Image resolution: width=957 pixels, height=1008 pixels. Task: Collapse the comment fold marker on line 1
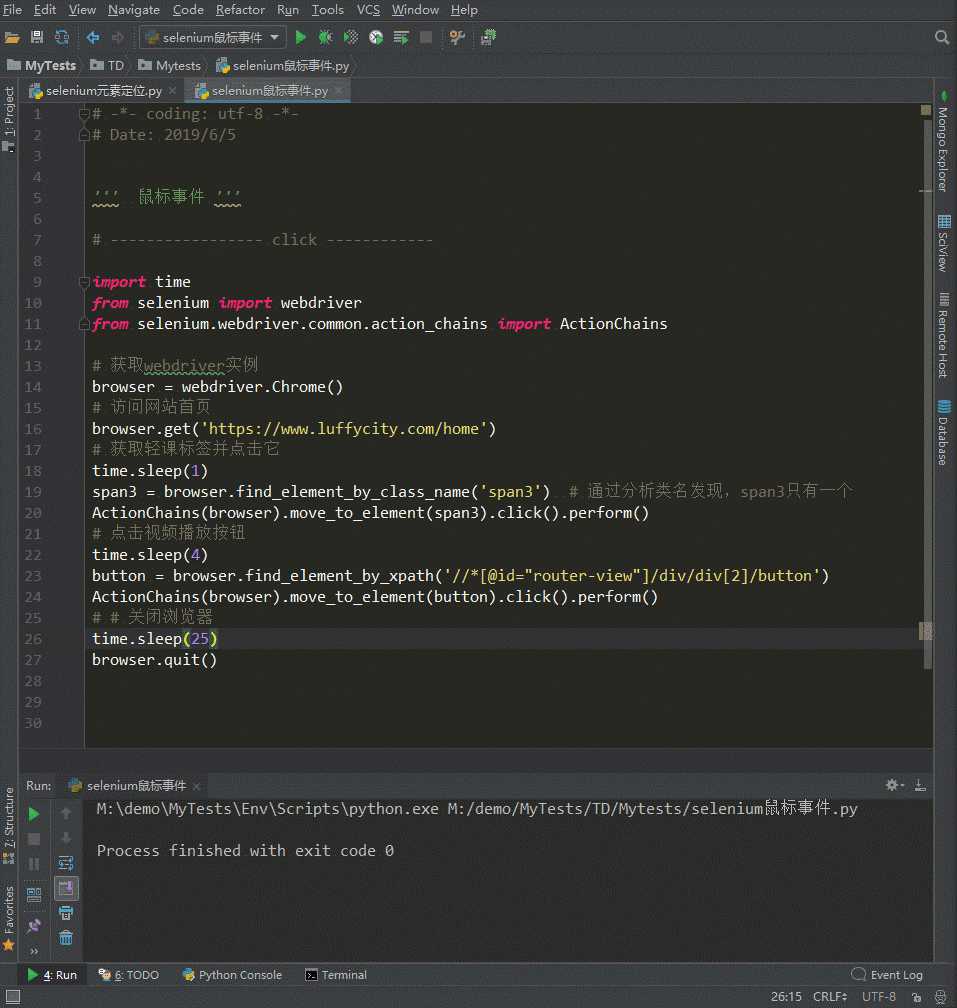coord(84,114)
